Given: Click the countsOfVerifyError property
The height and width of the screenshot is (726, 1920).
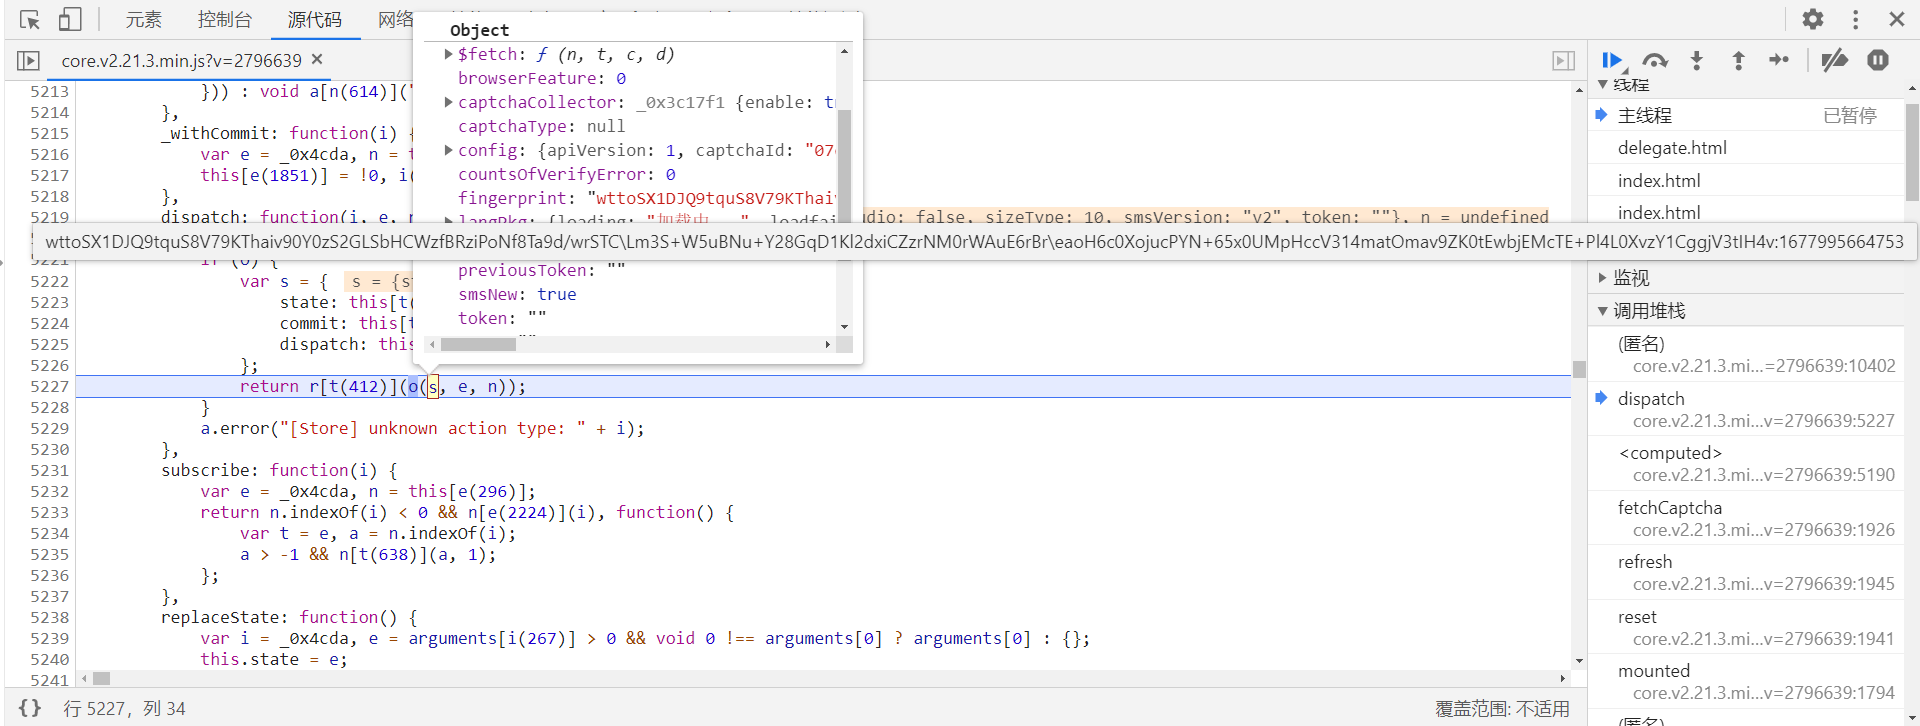Looking at the screenshot, I should click(x=567, y=174).
